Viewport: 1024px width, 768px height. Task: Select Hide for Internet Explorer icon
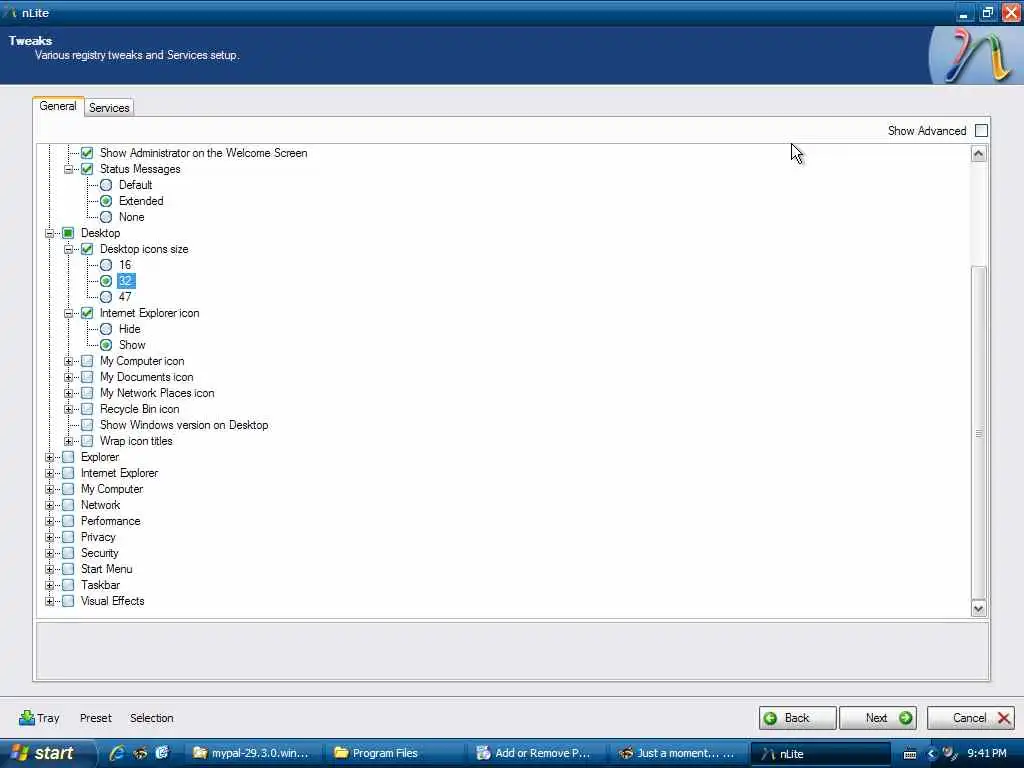coord(106,328)
